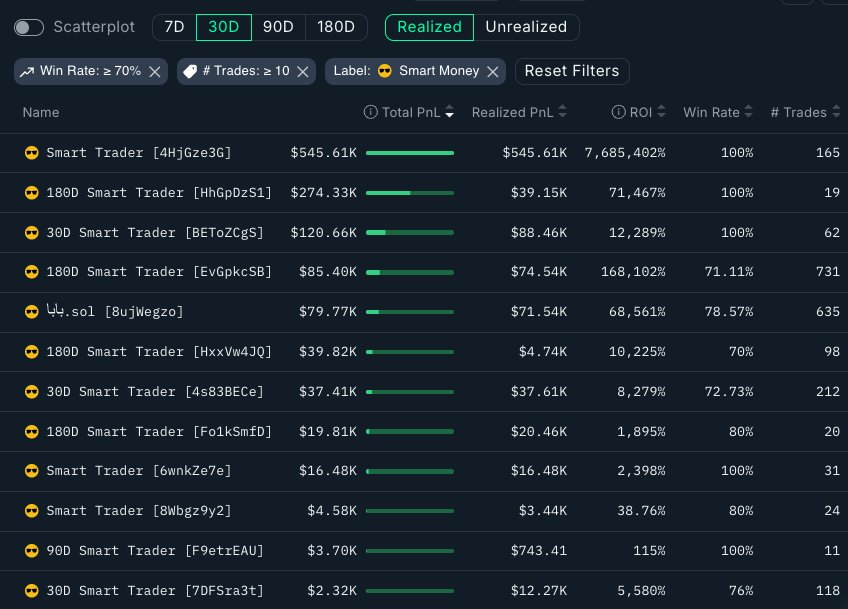This screenshot has width=848, height=609.
Task: Sort by Total PnL column arrow
Action: tap(449, 114)
